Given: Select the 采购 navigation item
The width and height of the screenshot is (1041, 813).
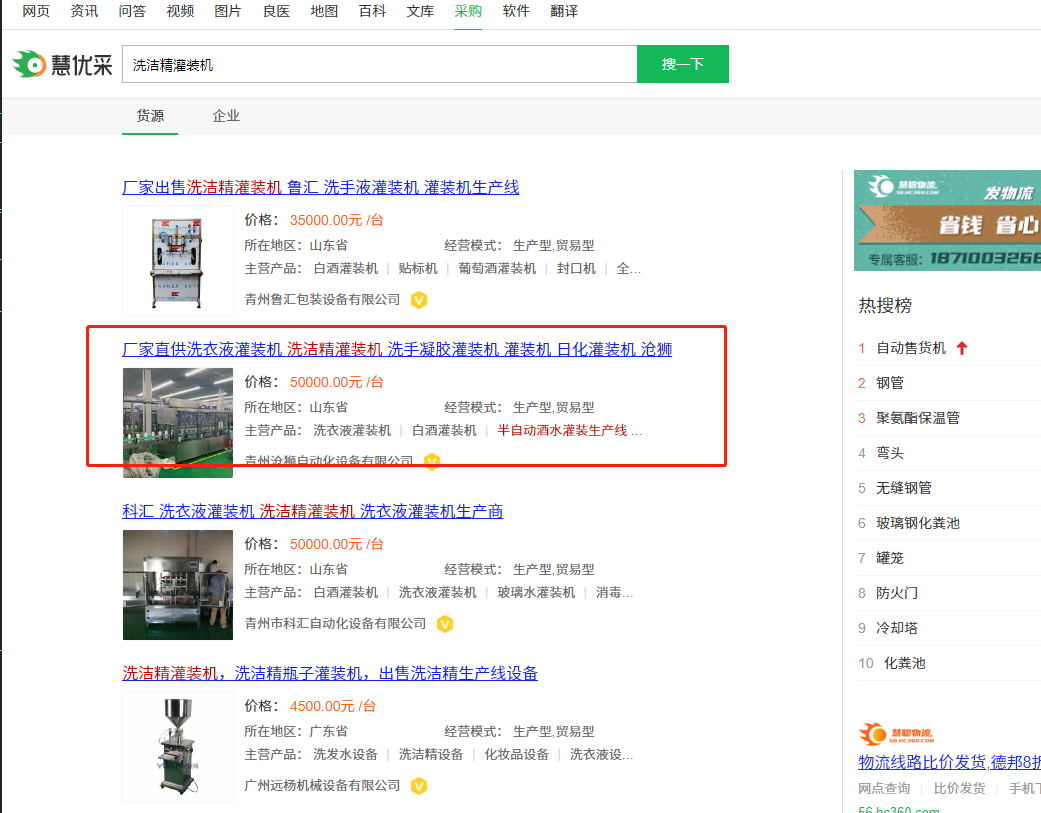Looking at the screenshot, I should pos(468,11).
